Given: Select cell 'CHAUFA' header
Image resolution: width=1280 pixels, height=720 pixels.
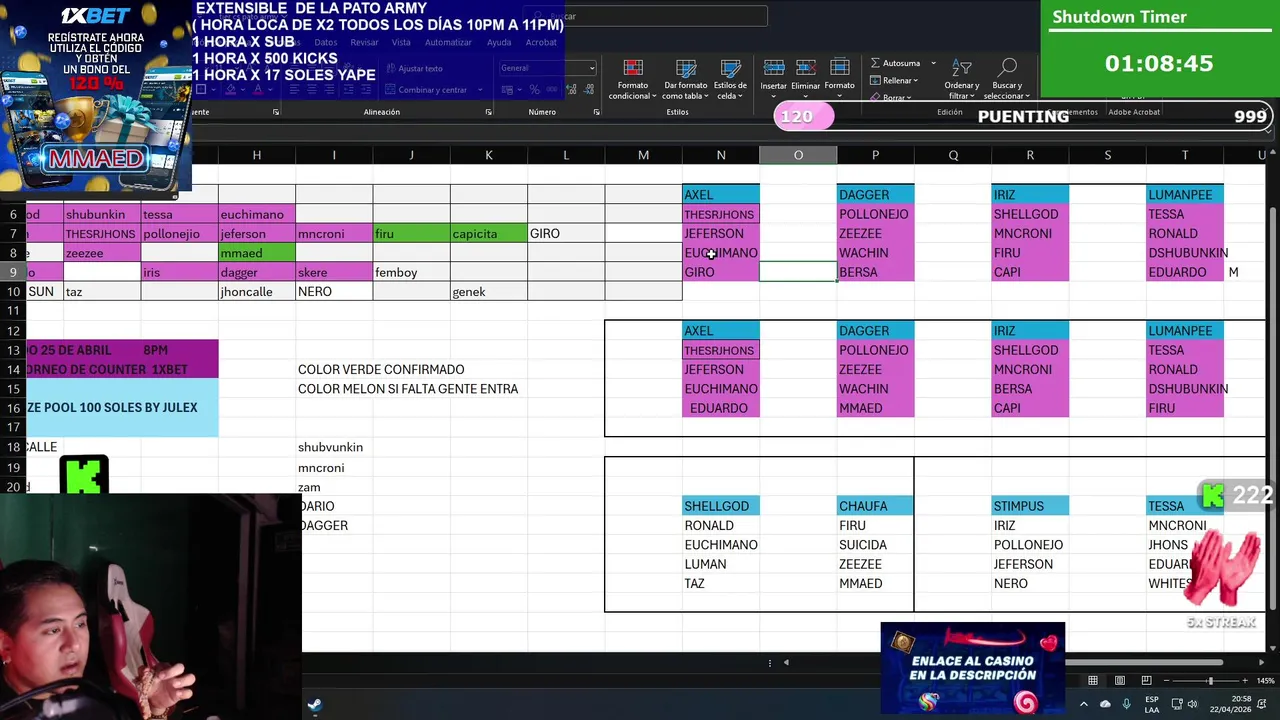Looking at the screenshot, I should (x=875, y=506).
